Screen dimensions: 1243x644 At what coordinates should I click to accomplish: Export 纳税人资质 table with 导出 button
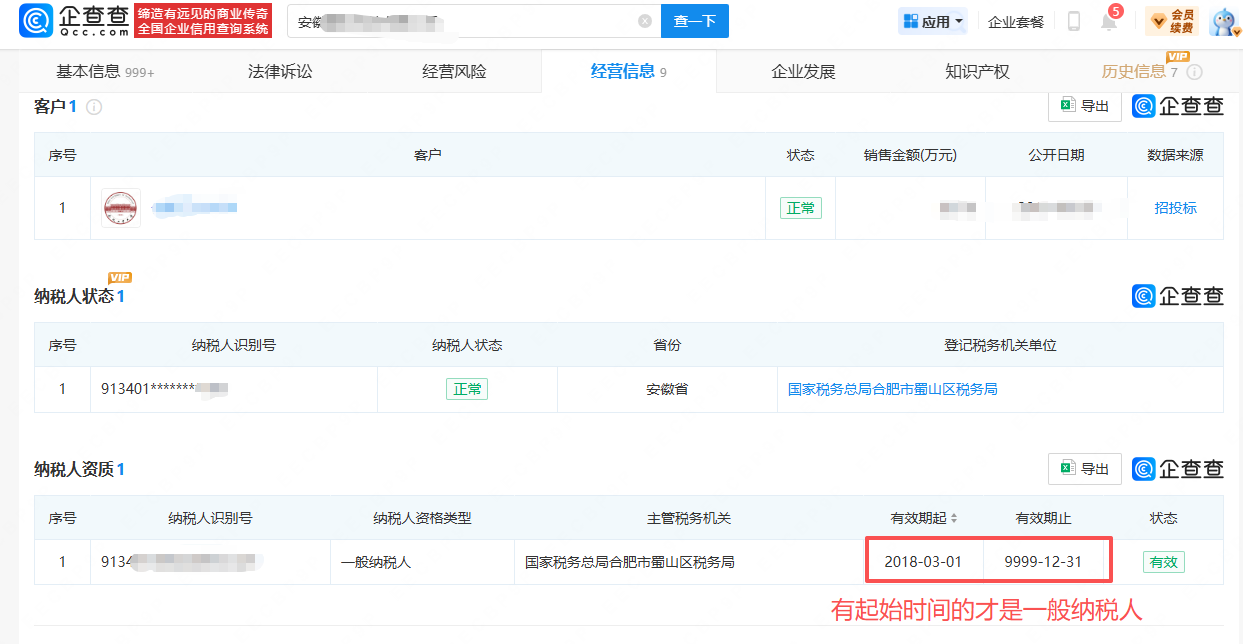pos(1085,468)
